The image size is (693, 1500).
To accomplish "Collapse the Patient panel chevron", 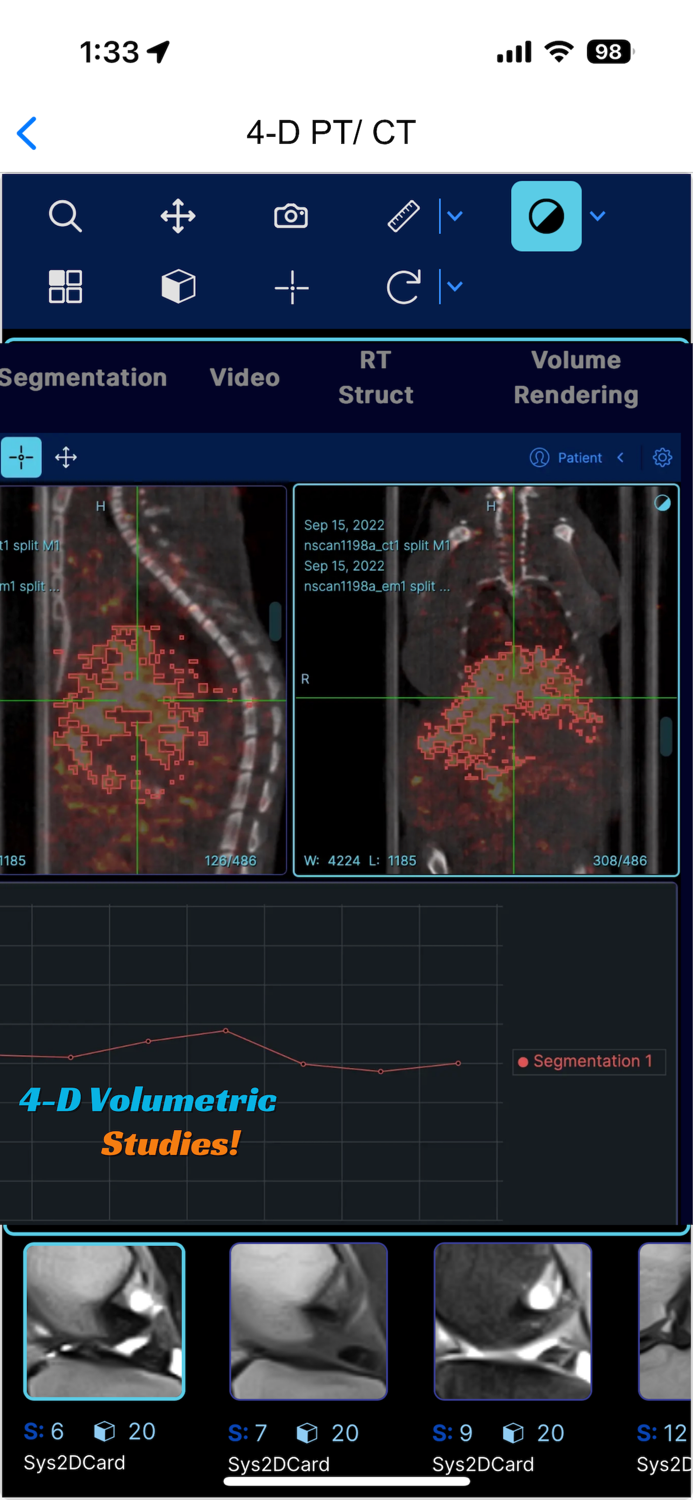I will click(621, 458).
